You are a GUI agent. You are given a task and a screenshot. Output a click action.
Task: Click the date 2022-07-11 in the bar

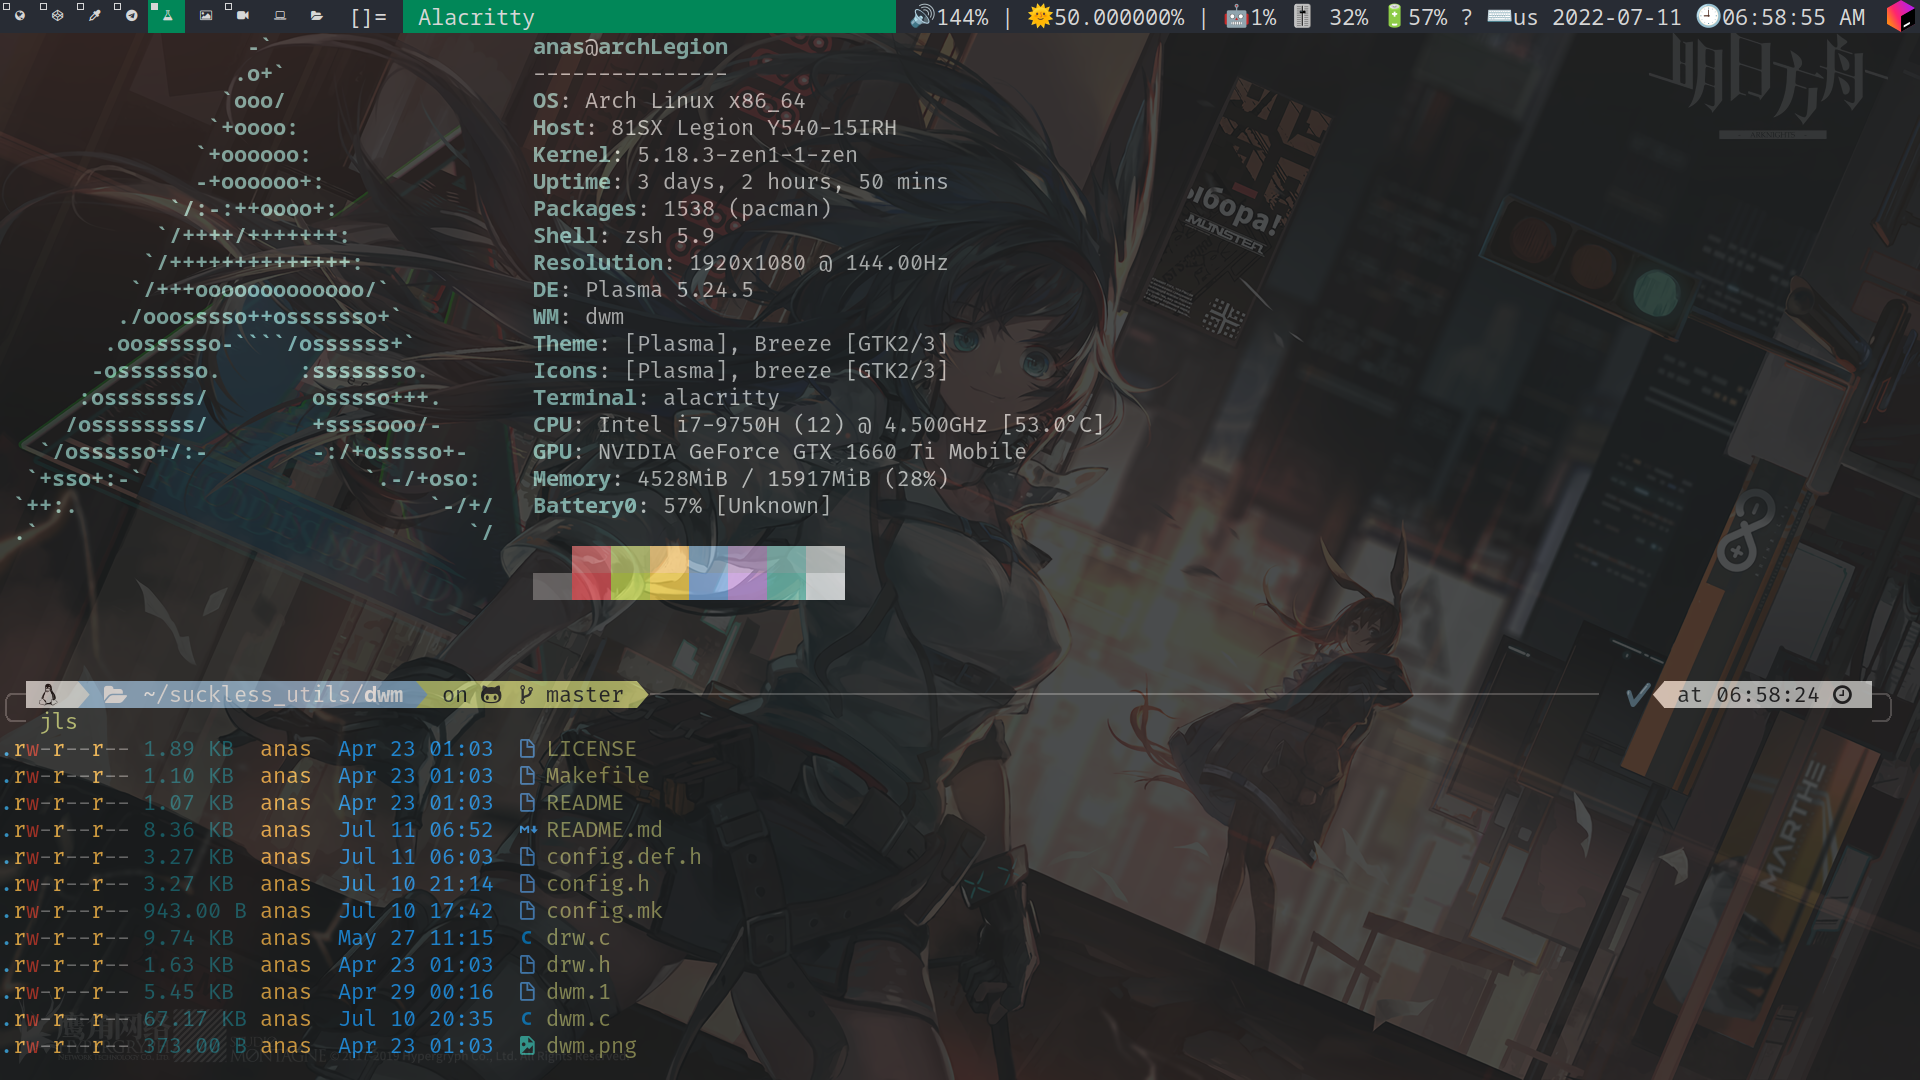pyautogui.click(x=1617, y=17)
